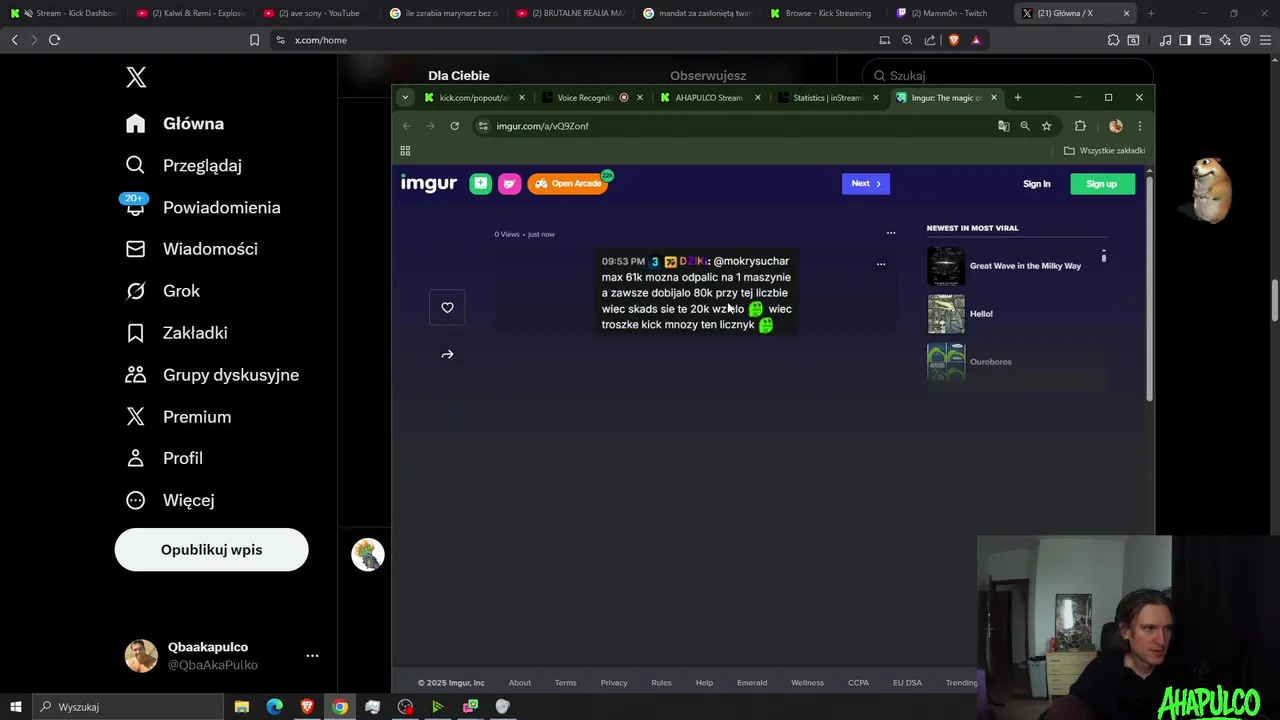The image size is (1280, 720).
Task: Open File Explorer from taskbar
Action: pyautogui.click(x=242, y=707)
